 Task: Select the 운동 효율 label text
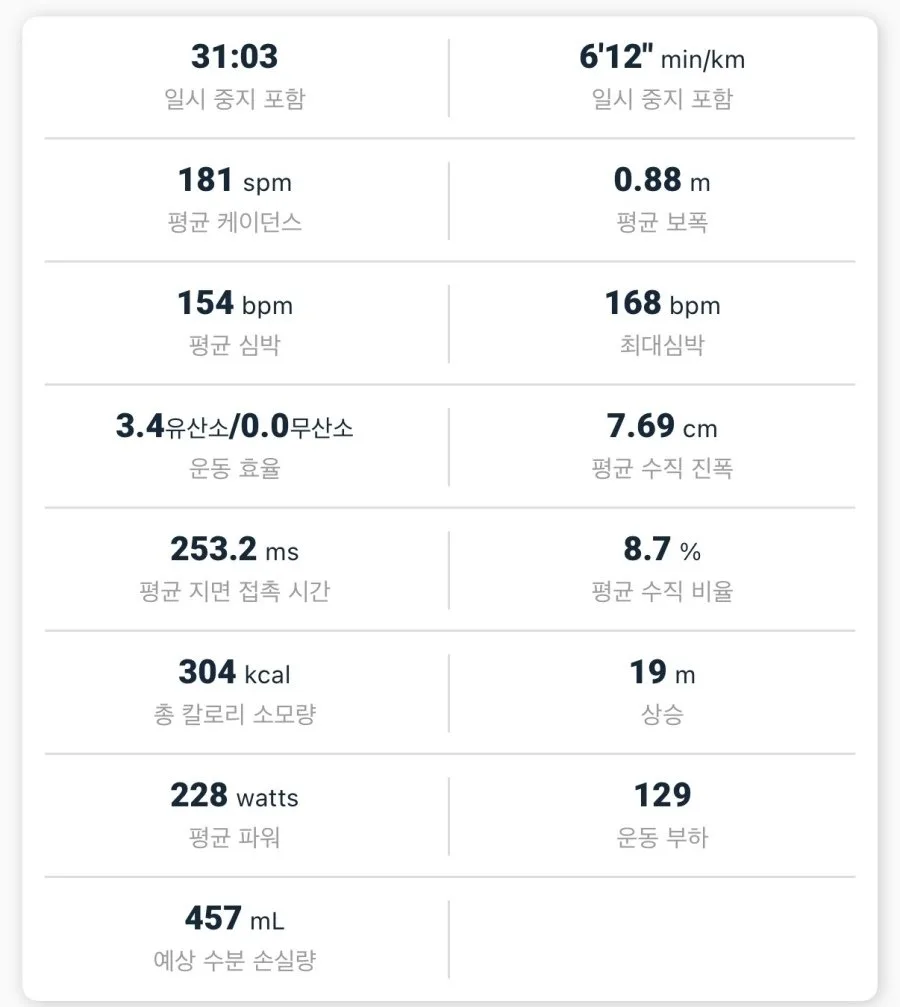point(234,468)
